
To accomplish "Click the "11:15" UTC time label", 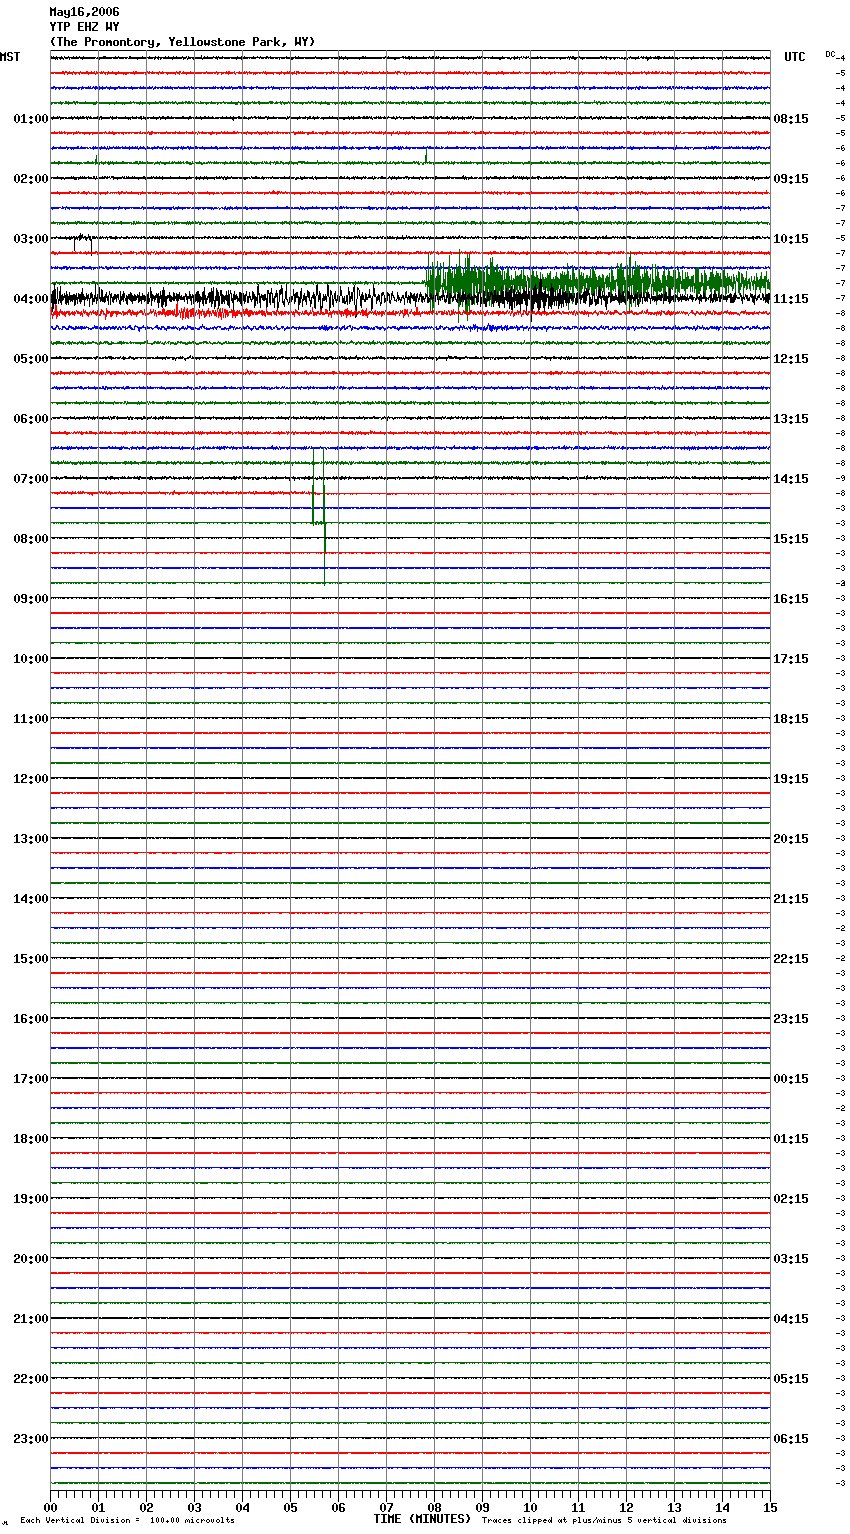I will (x=791, y=299).
